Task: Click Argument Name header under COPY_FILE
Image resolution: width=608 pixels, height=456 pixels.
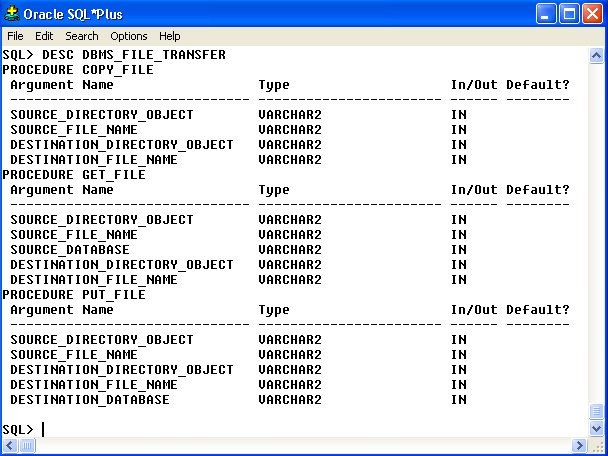Action: coord(62,85)
